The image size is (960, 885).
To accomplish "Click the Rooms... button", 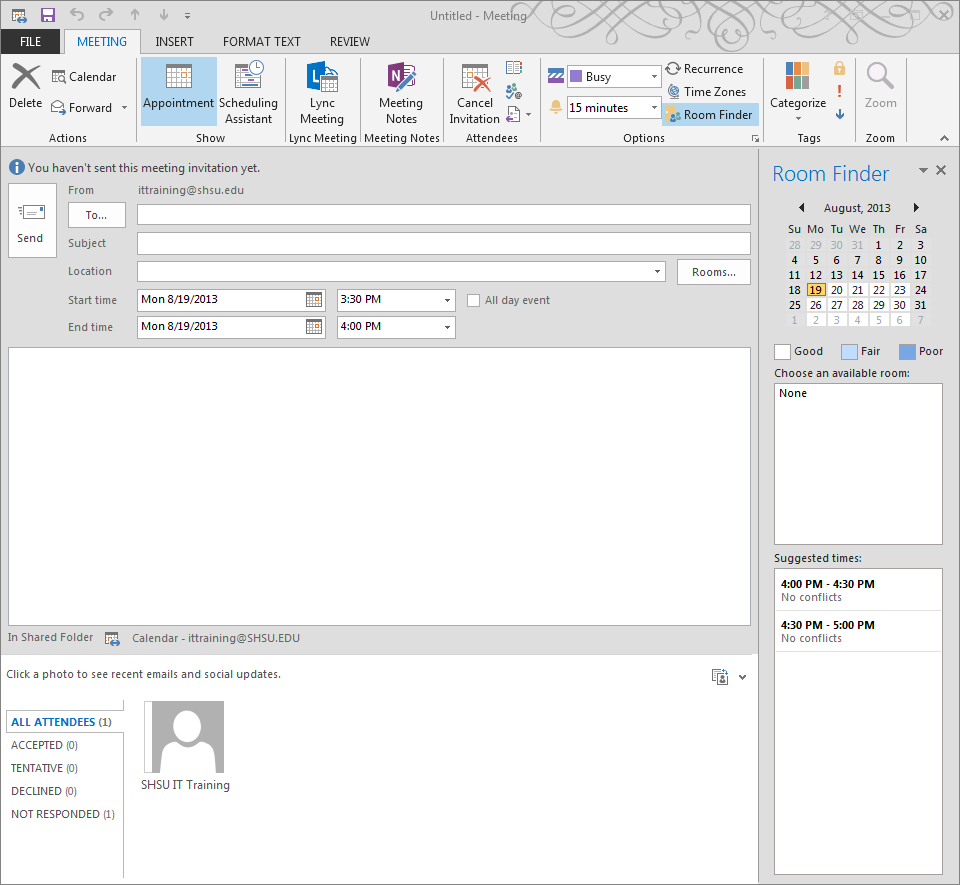I will [x=714, y=272].
